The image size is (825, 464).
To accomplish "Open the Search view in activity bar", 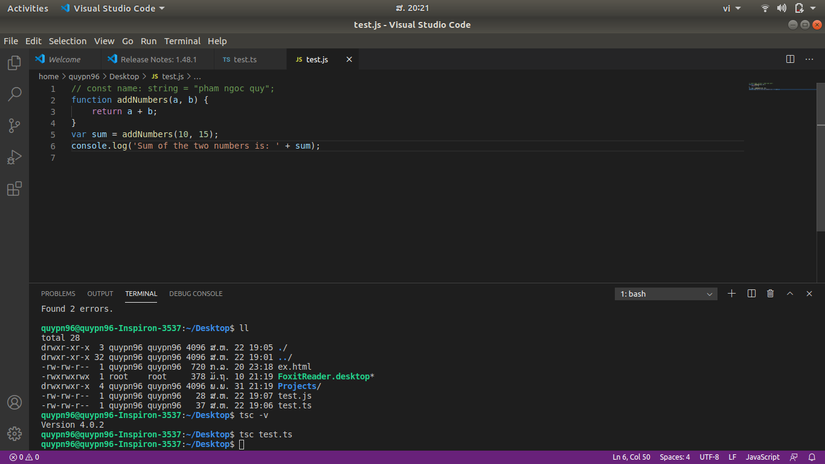I will click(14, 94).
